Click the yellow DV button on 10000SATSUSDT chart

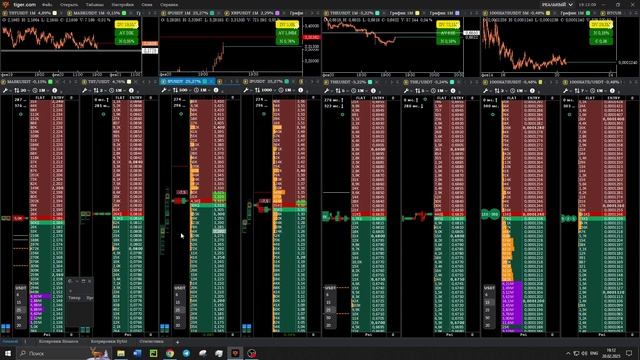[x=601, y=25]
